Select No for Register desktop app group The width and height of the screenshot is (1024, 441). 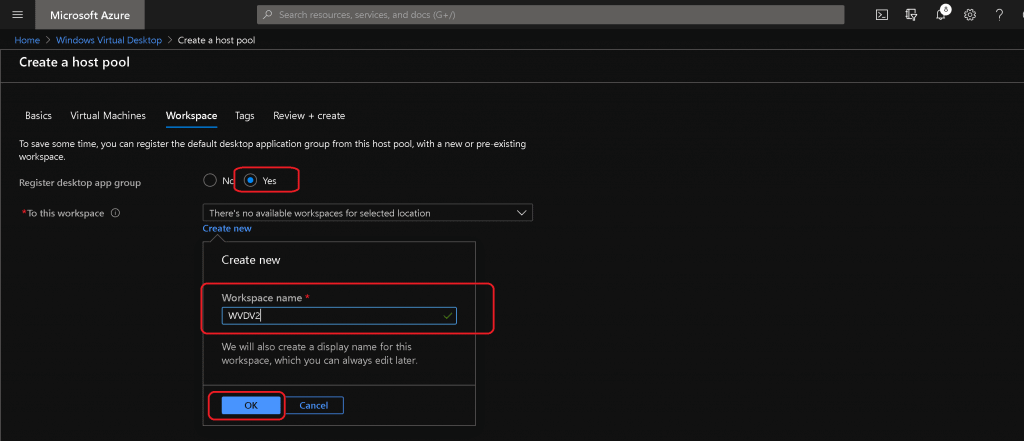click(210, 180)
